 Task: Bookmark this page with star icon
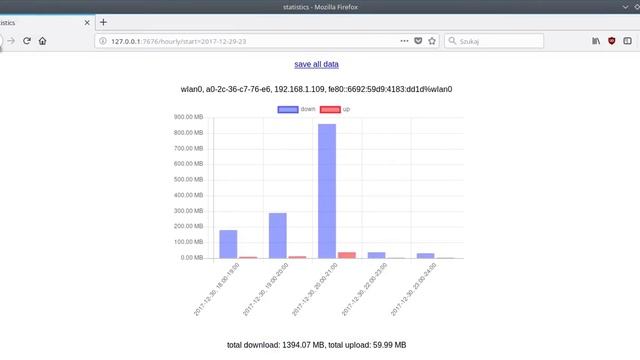[432, 41]
